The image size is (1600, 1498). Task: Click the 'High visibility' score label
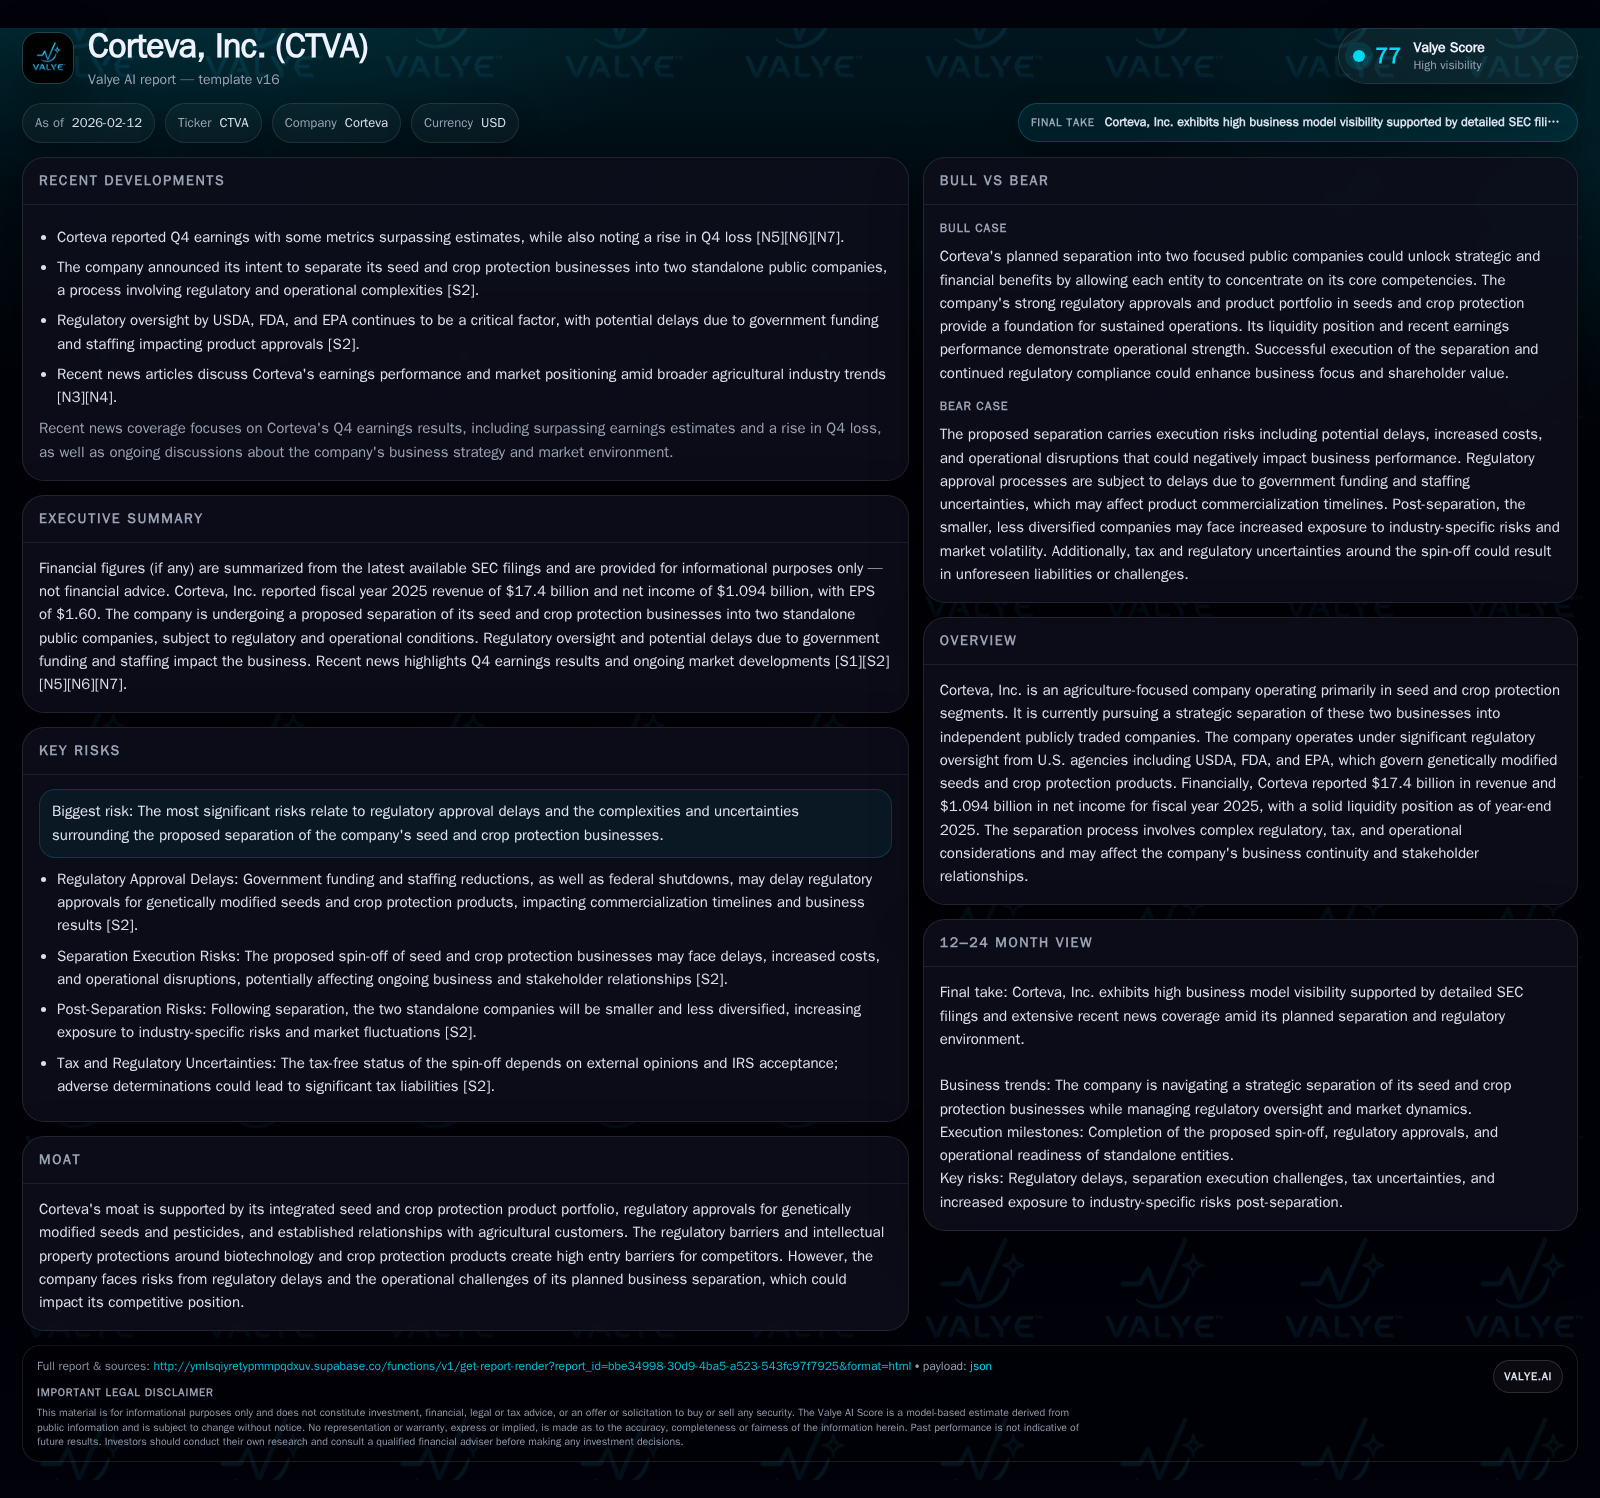coord(1447,66)
